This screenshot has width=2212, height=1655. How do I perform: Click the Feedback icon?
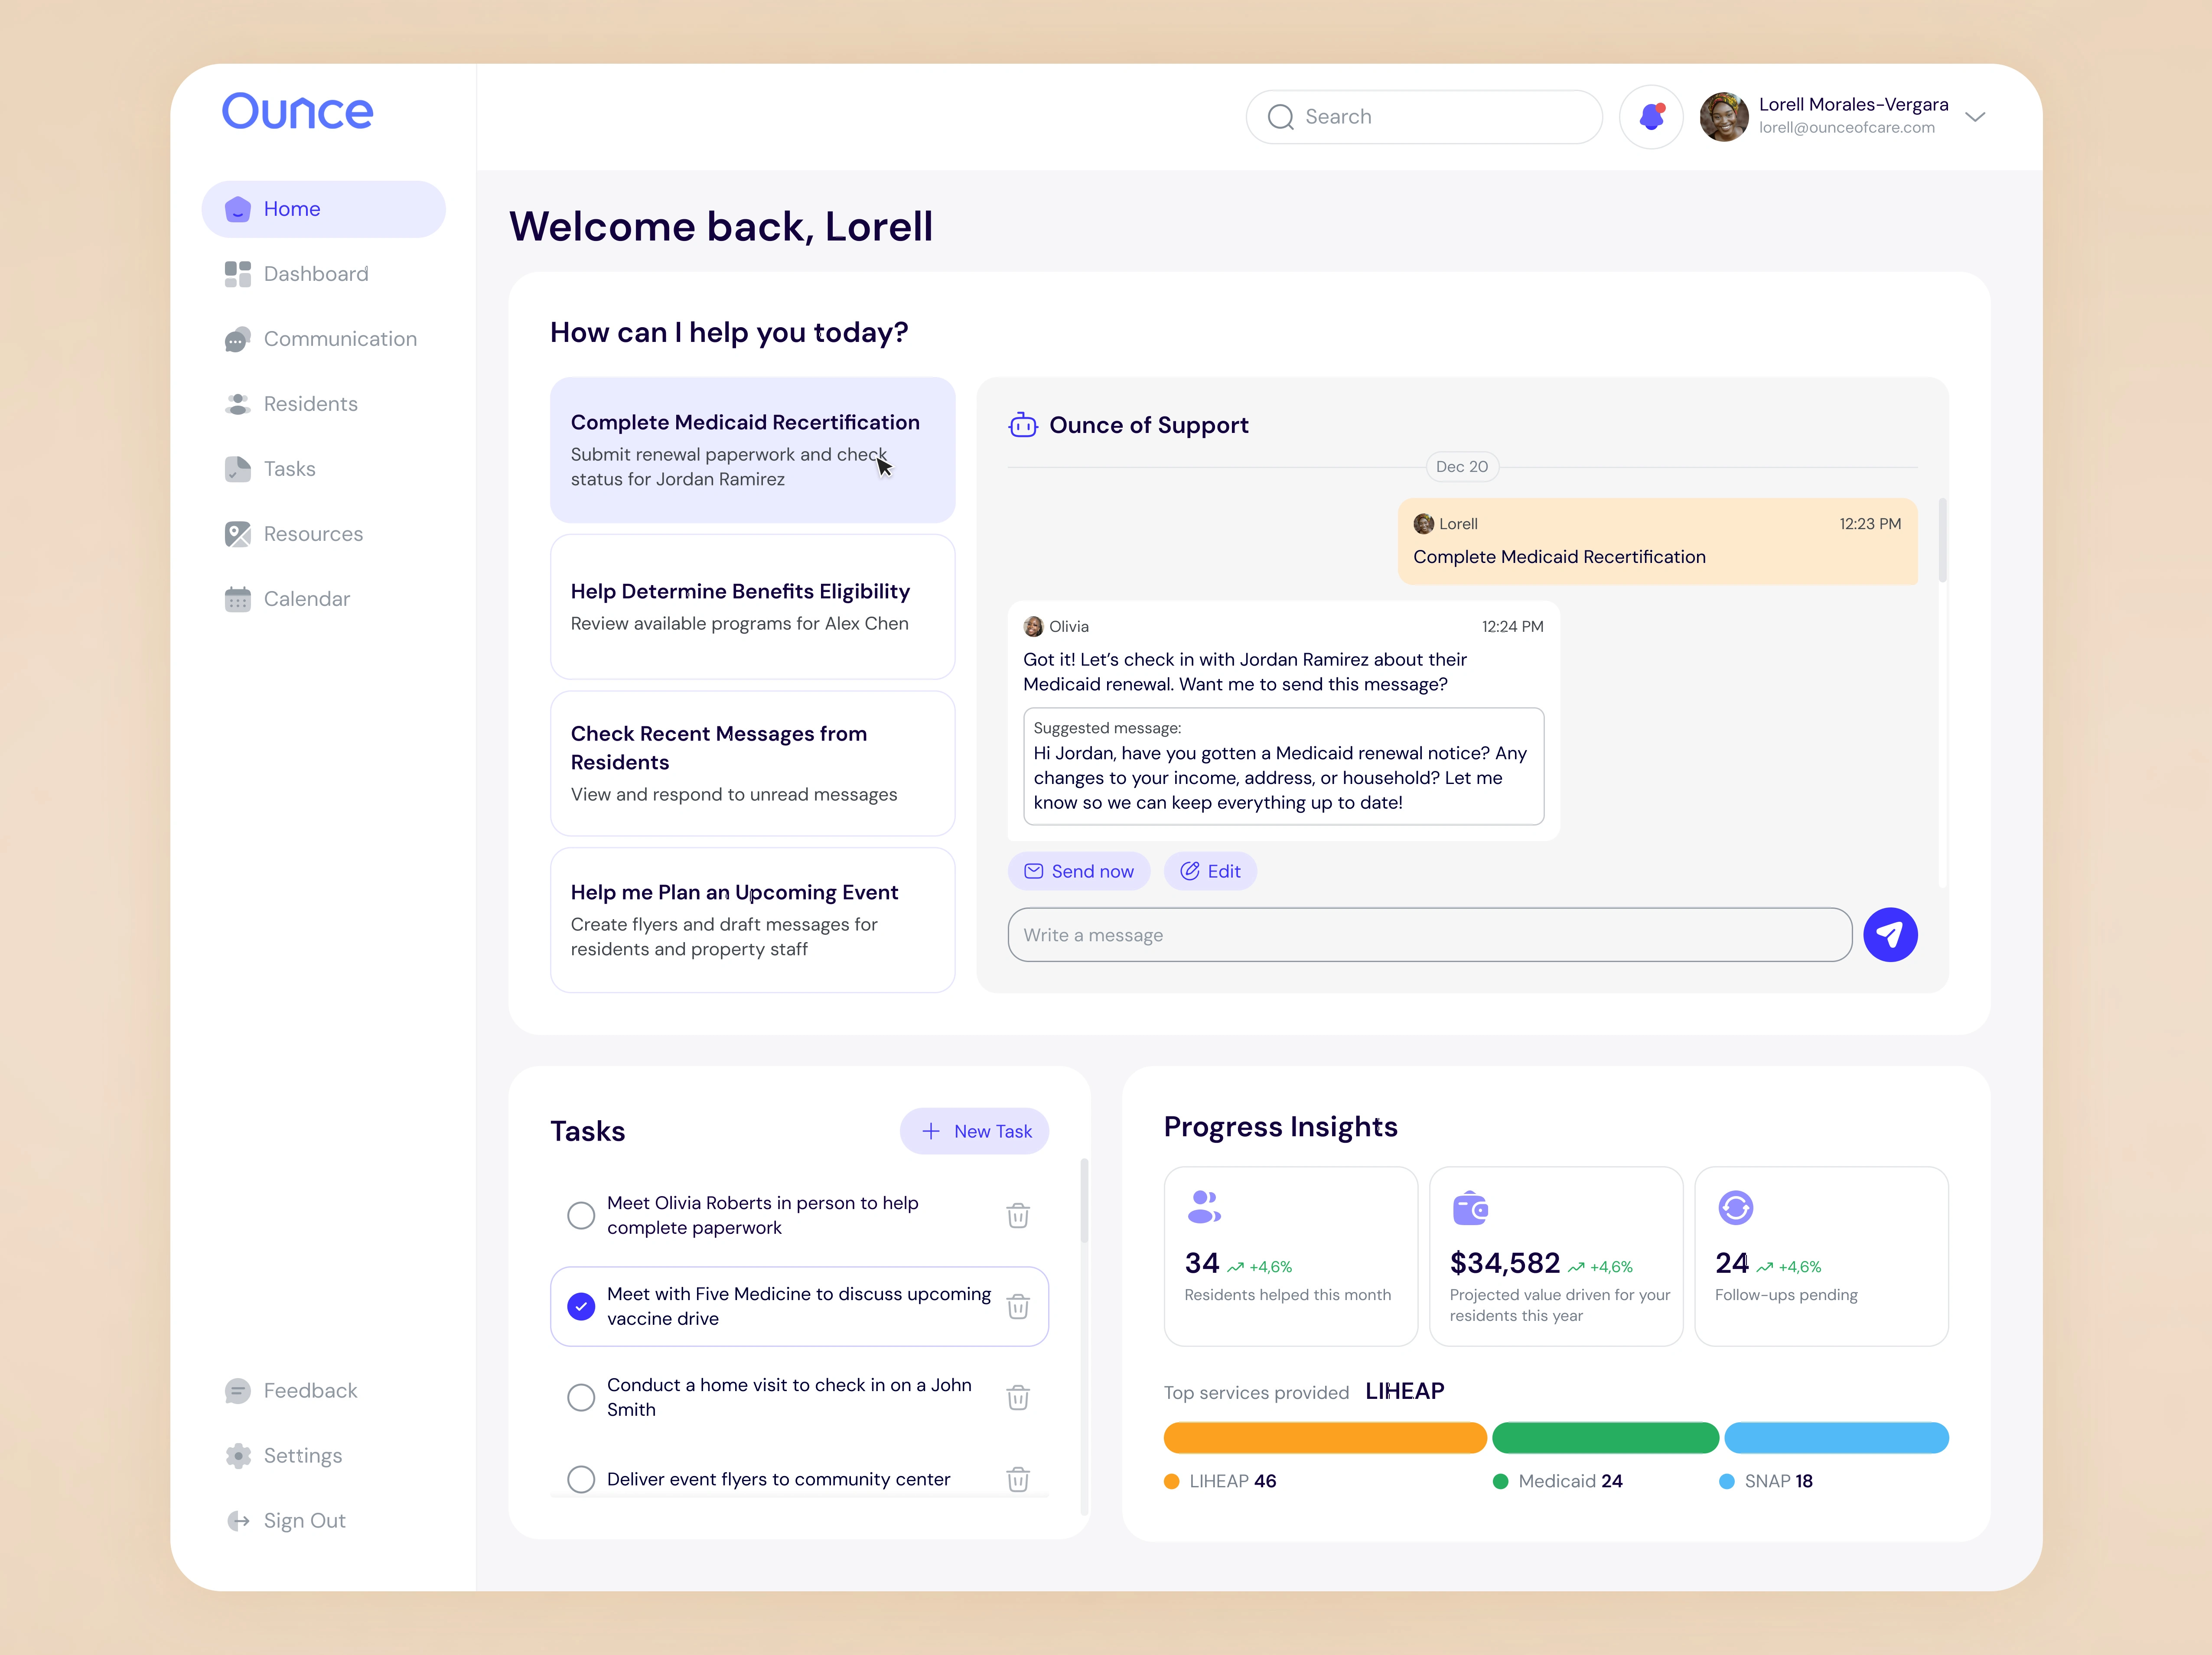click(238, 1391)
